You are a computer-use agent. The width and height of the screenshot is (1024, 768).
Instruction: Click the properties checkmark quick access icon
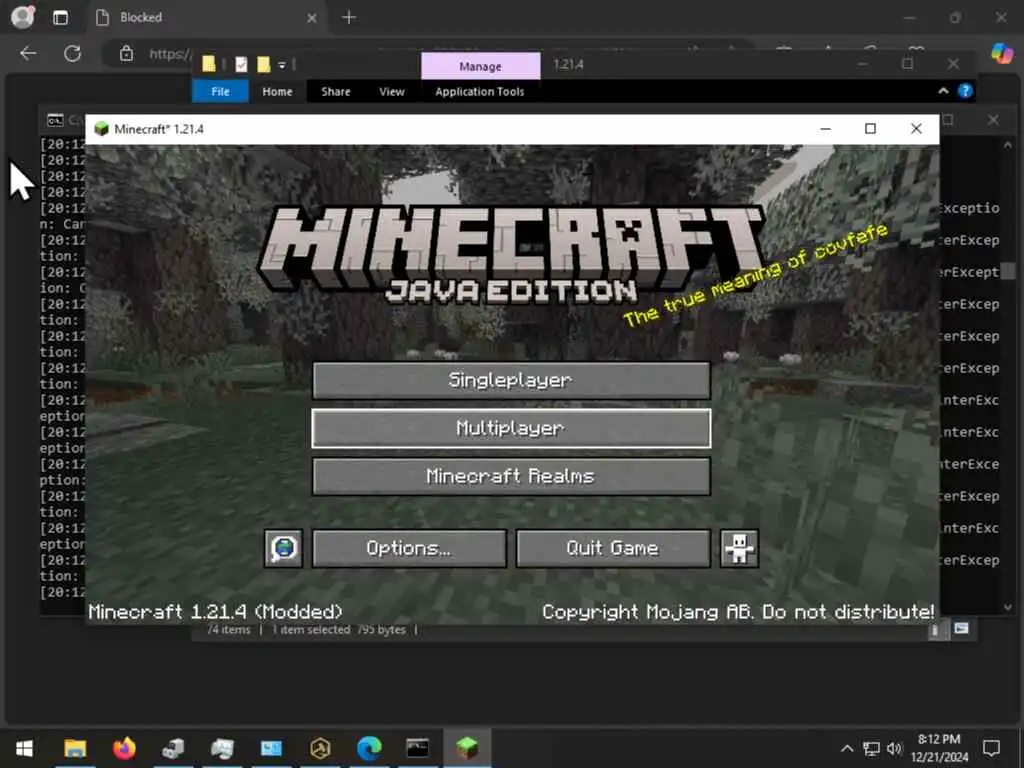pyautogui.click(x=242, y=64)
